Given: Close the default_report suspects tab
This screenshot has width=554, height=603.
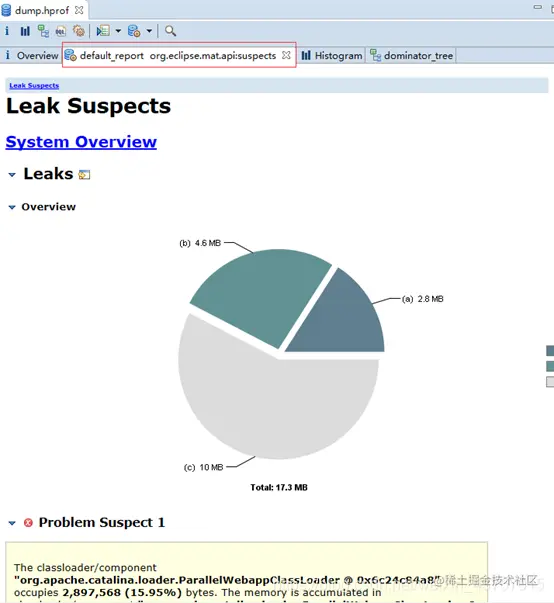Looking at the screenshot, I should pyautogui.click(x=286, y=55).
